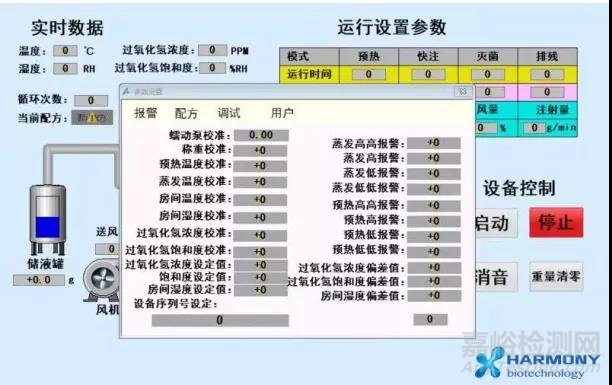Click the 重量清零 button
Screen dimensions: 612x385
556,276
